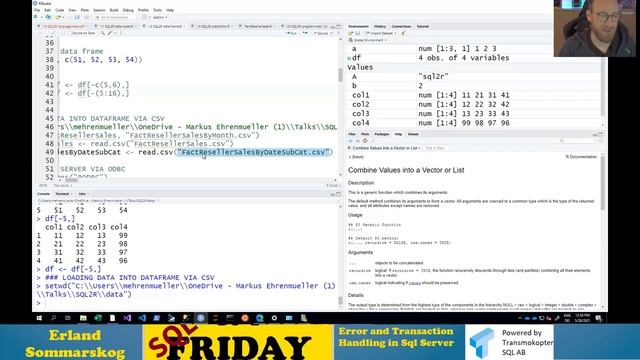This screenshot has height=360, width=640.
Task: Switch to the 12 SQL2R data frame.R tab
Action: coord(165,26)
